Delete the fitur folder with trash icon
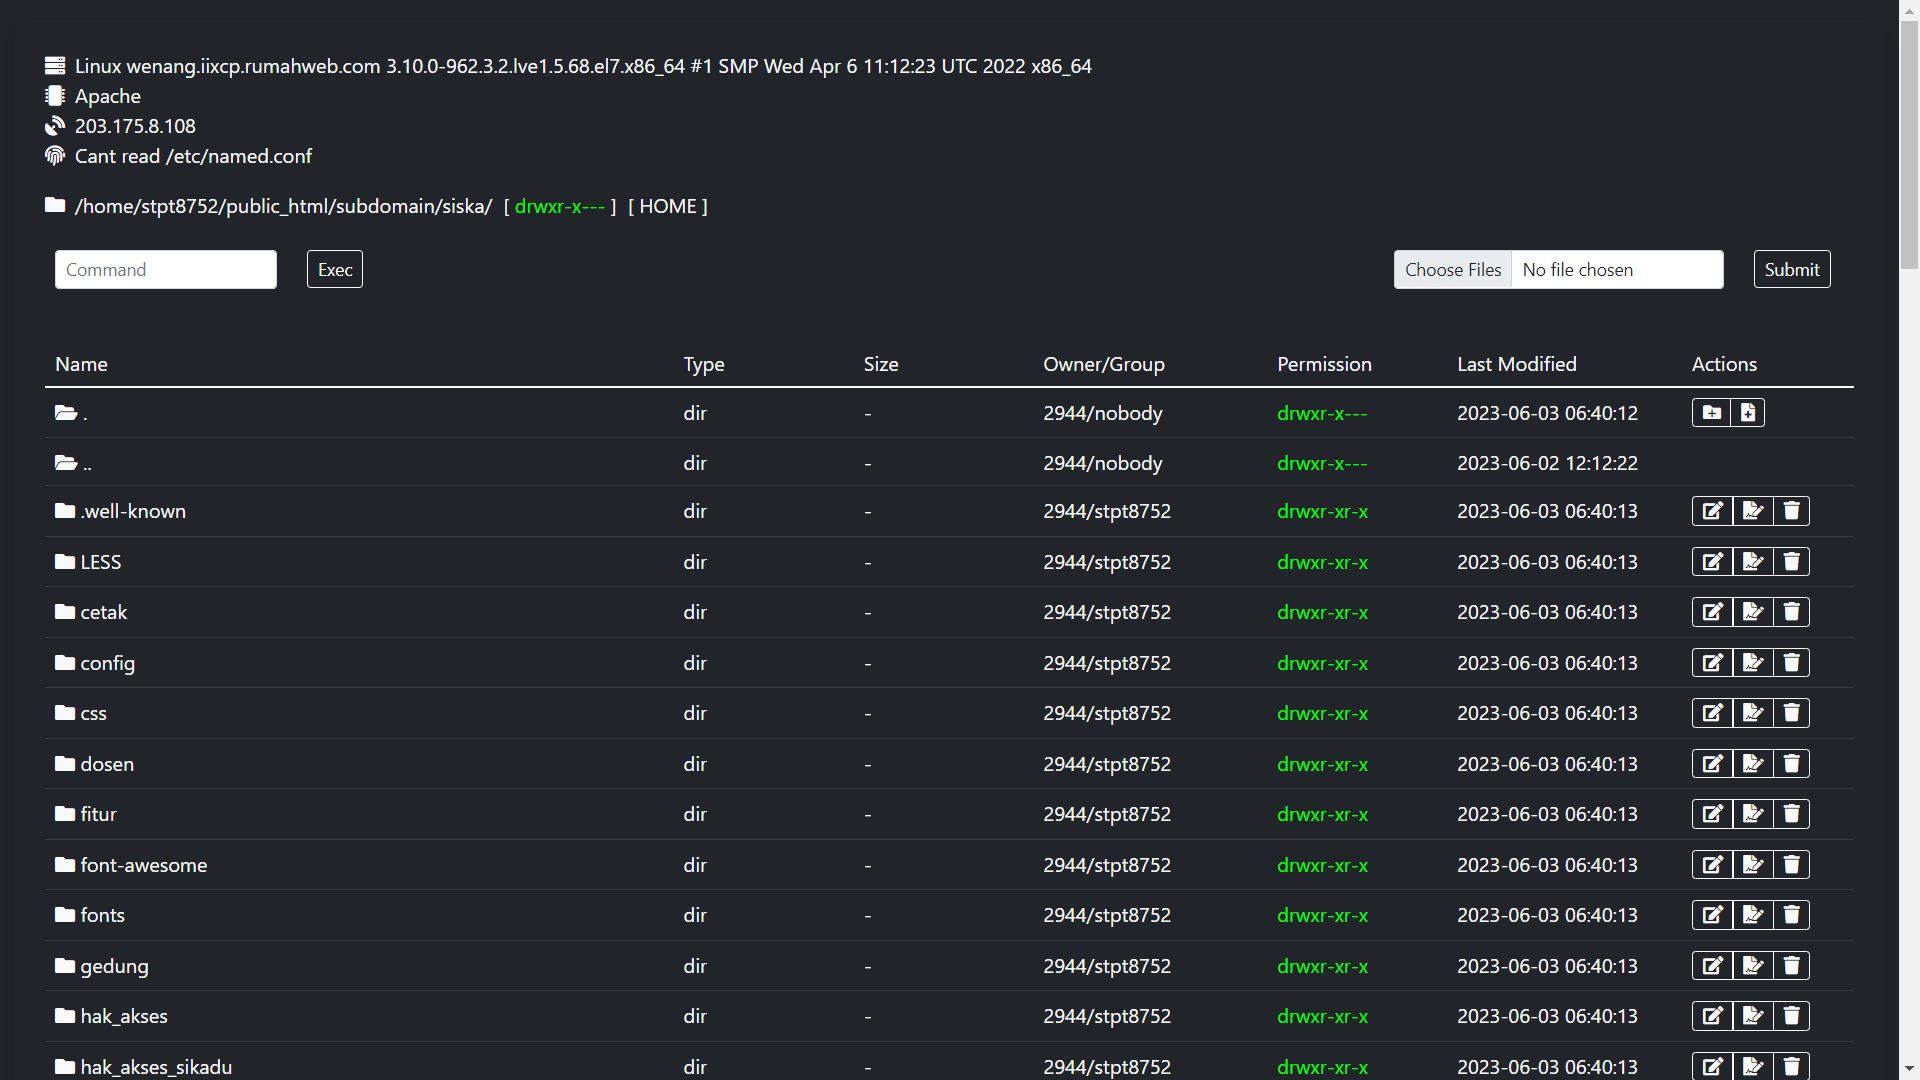The height and width of the screenshot is (1080, 1920). tap(1791, 814)
